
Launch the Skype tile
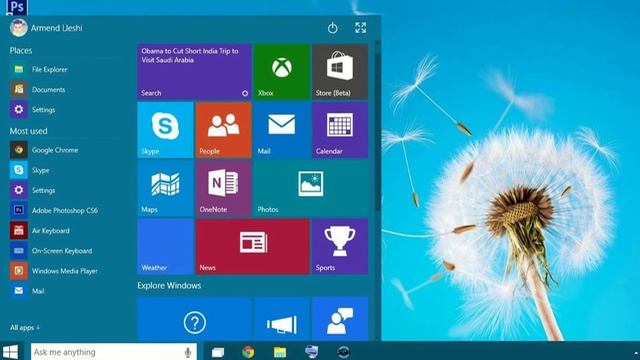click(x=165, y=130)
